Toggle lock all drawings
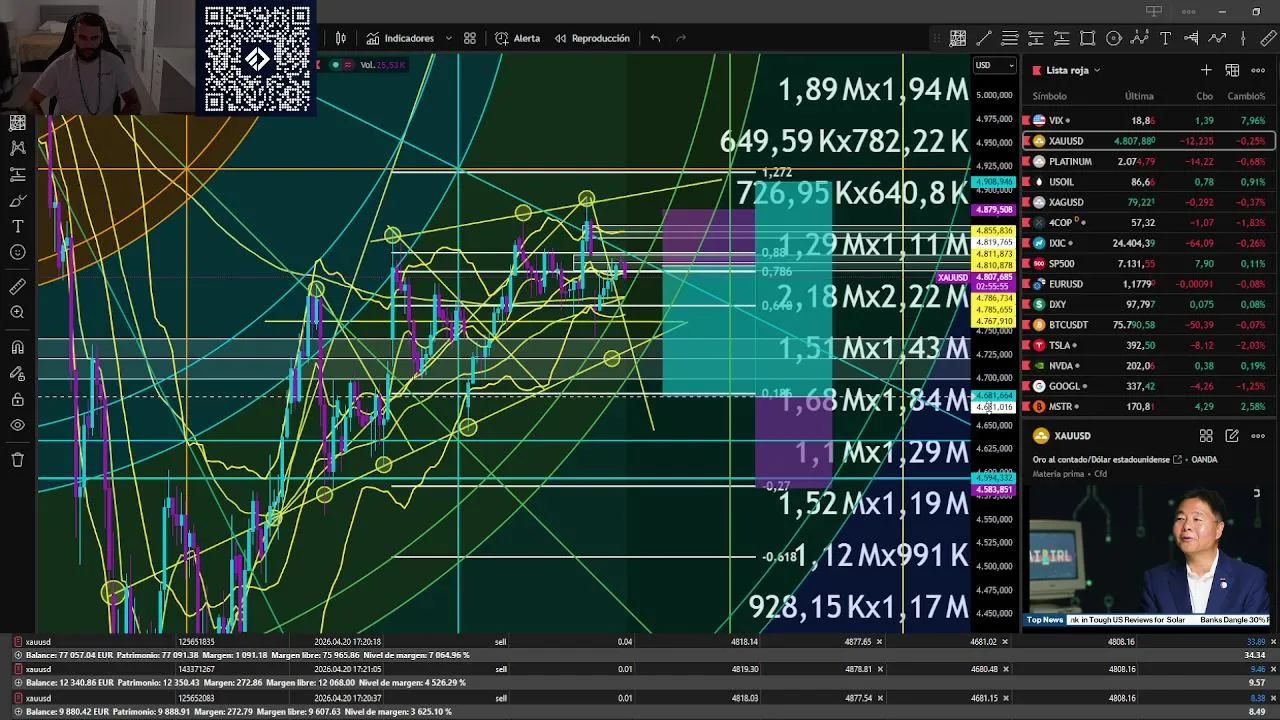This screenshot has width=1280, height=720. click(x=17, y=400)
